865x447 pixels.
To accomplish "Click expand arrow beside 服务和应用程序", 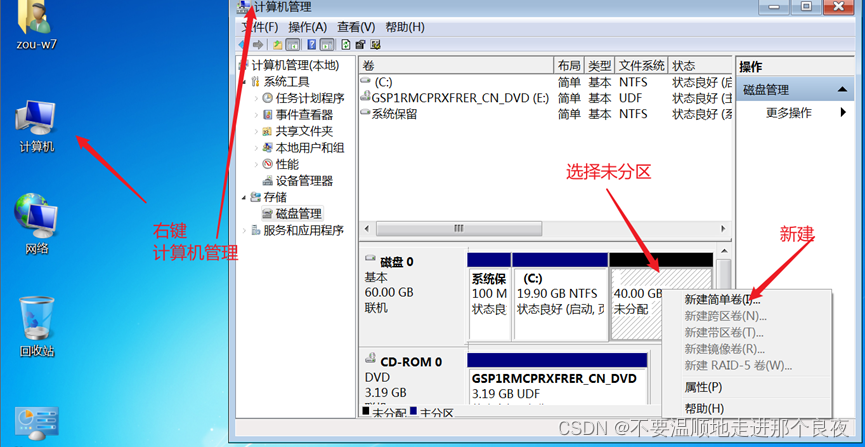I will pyautogui.click(x=244, y=231).
